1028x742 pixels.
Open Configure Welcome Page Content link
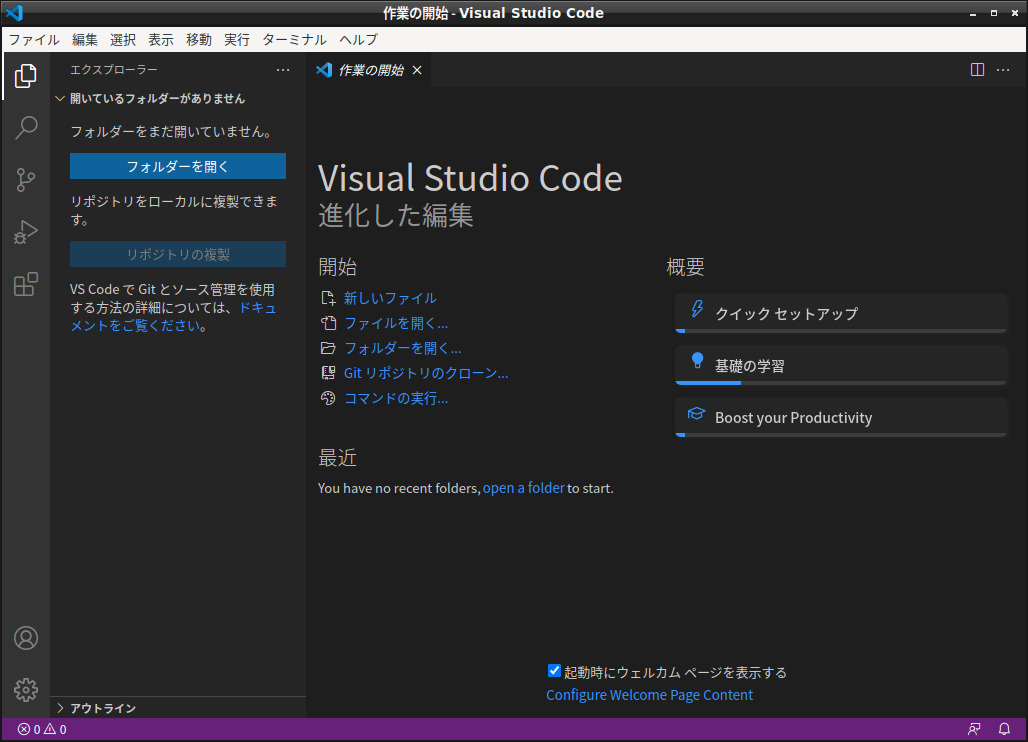650,695
